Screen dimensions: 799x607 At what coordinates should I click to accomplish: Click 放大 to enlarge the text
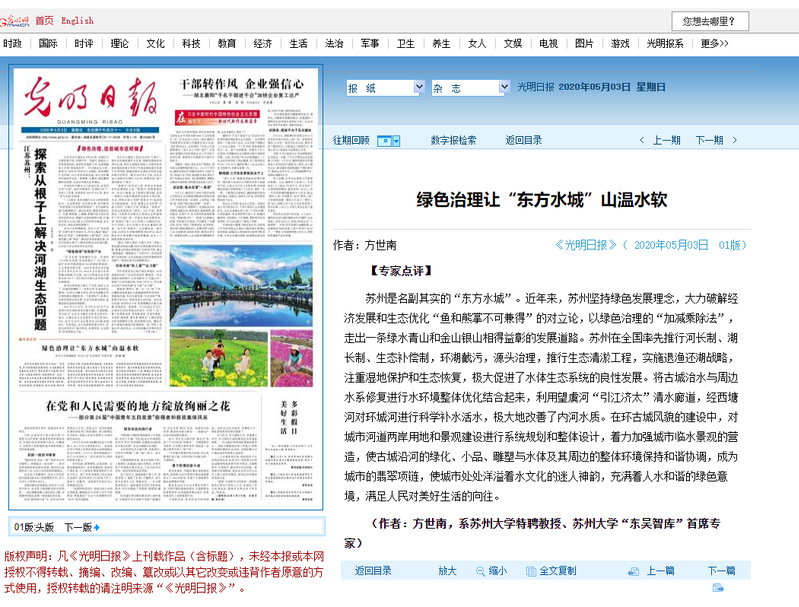pos(447,571)
